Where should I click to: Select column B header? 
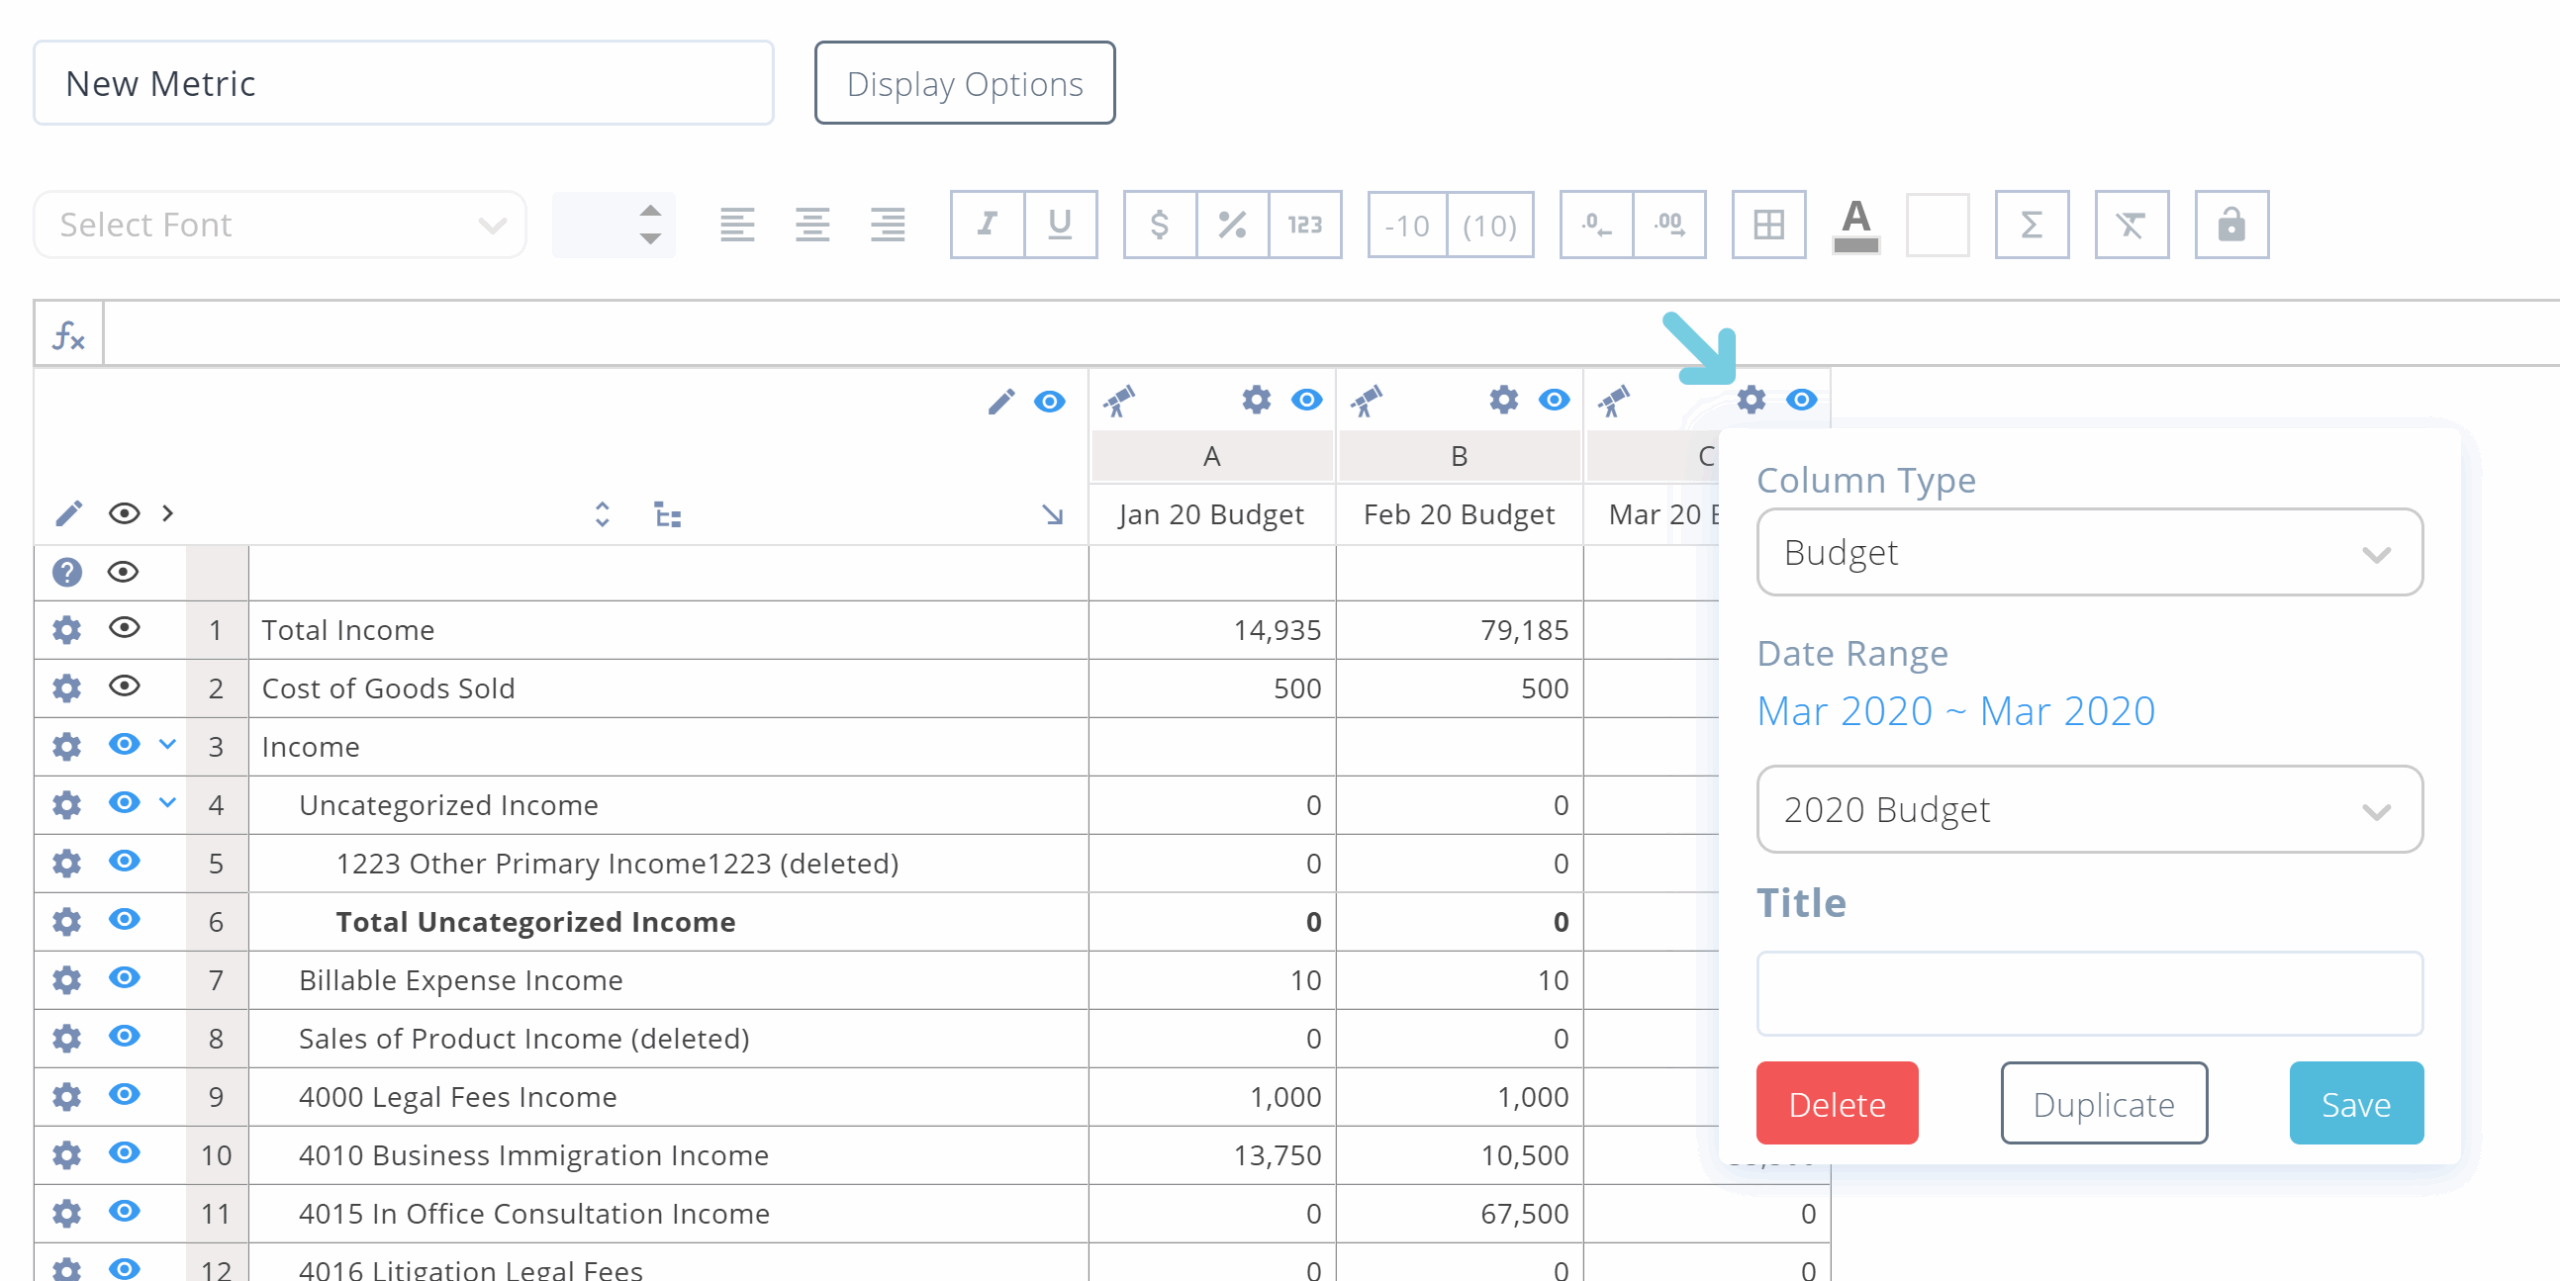(x=1459, y=457)
